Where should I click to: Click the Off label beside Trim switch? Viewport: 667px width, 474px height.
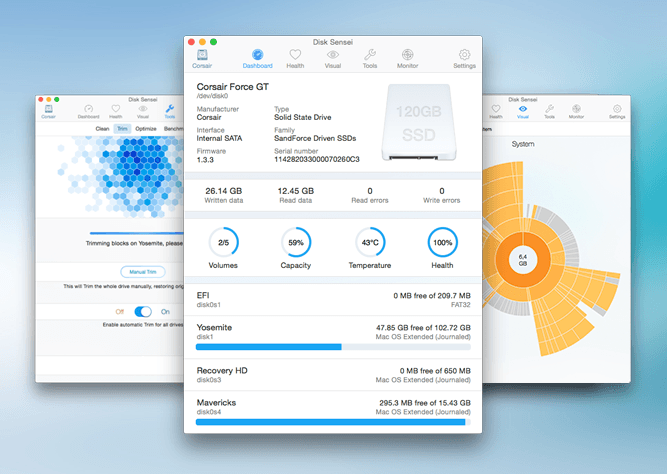(x=120, y=311)
